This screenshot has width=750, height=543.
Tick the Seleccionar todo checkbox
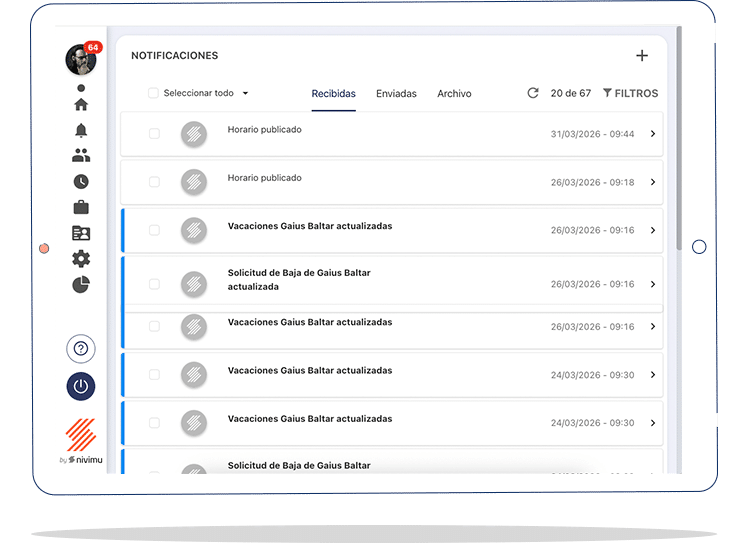tap(153, 93)
